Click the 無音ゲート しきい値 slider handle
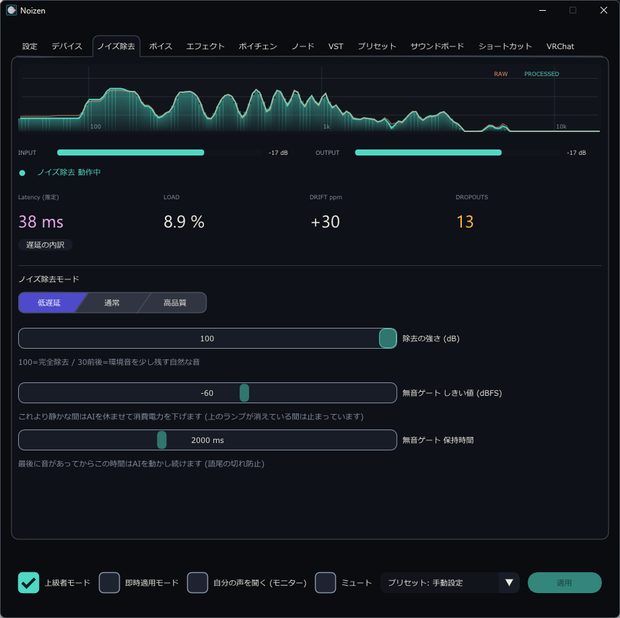Image resolution: width=620 pixels, height=618 pixels. pos(244,393)
